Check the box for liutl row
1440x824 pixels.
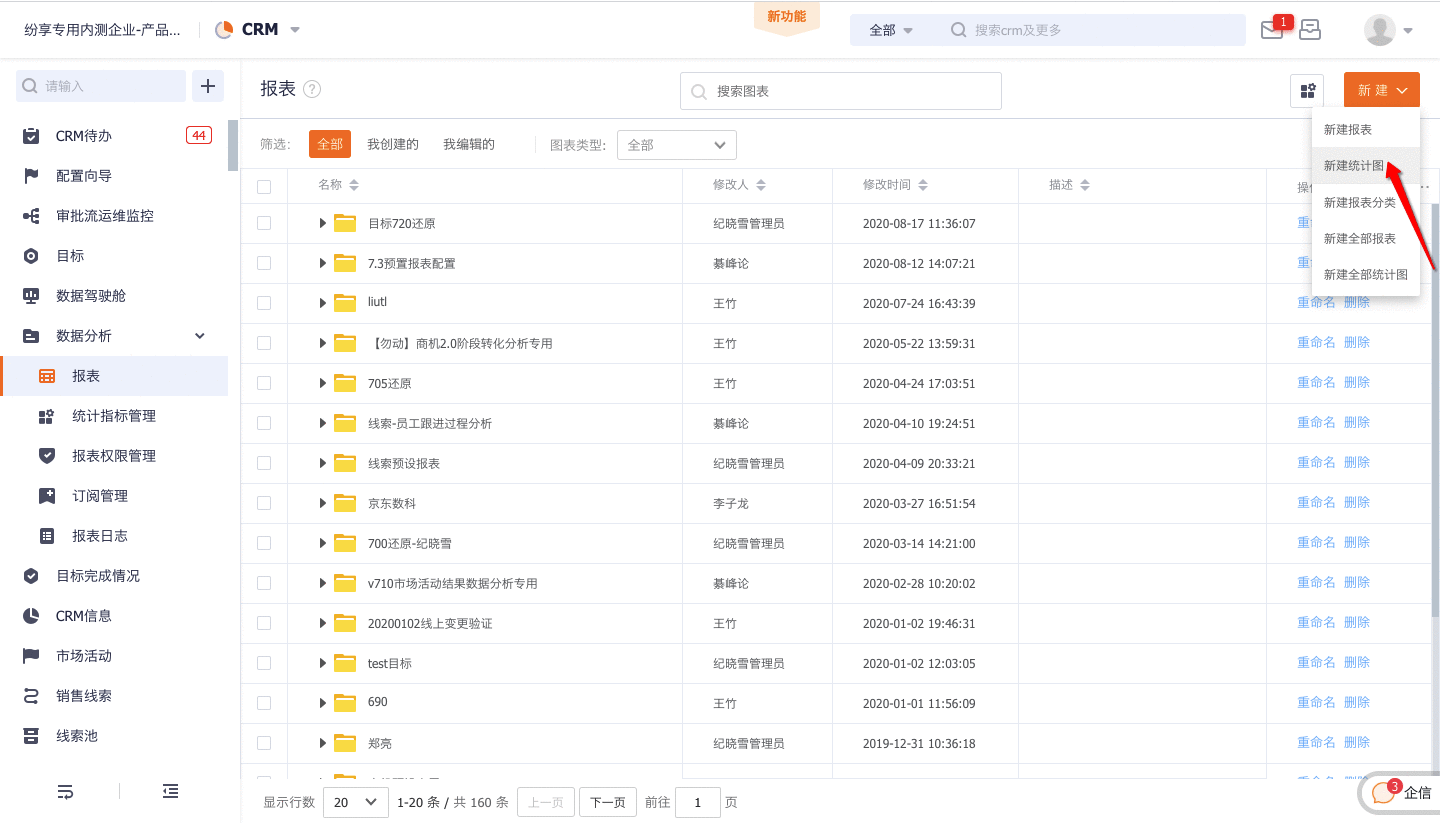(x=264, y=303)
